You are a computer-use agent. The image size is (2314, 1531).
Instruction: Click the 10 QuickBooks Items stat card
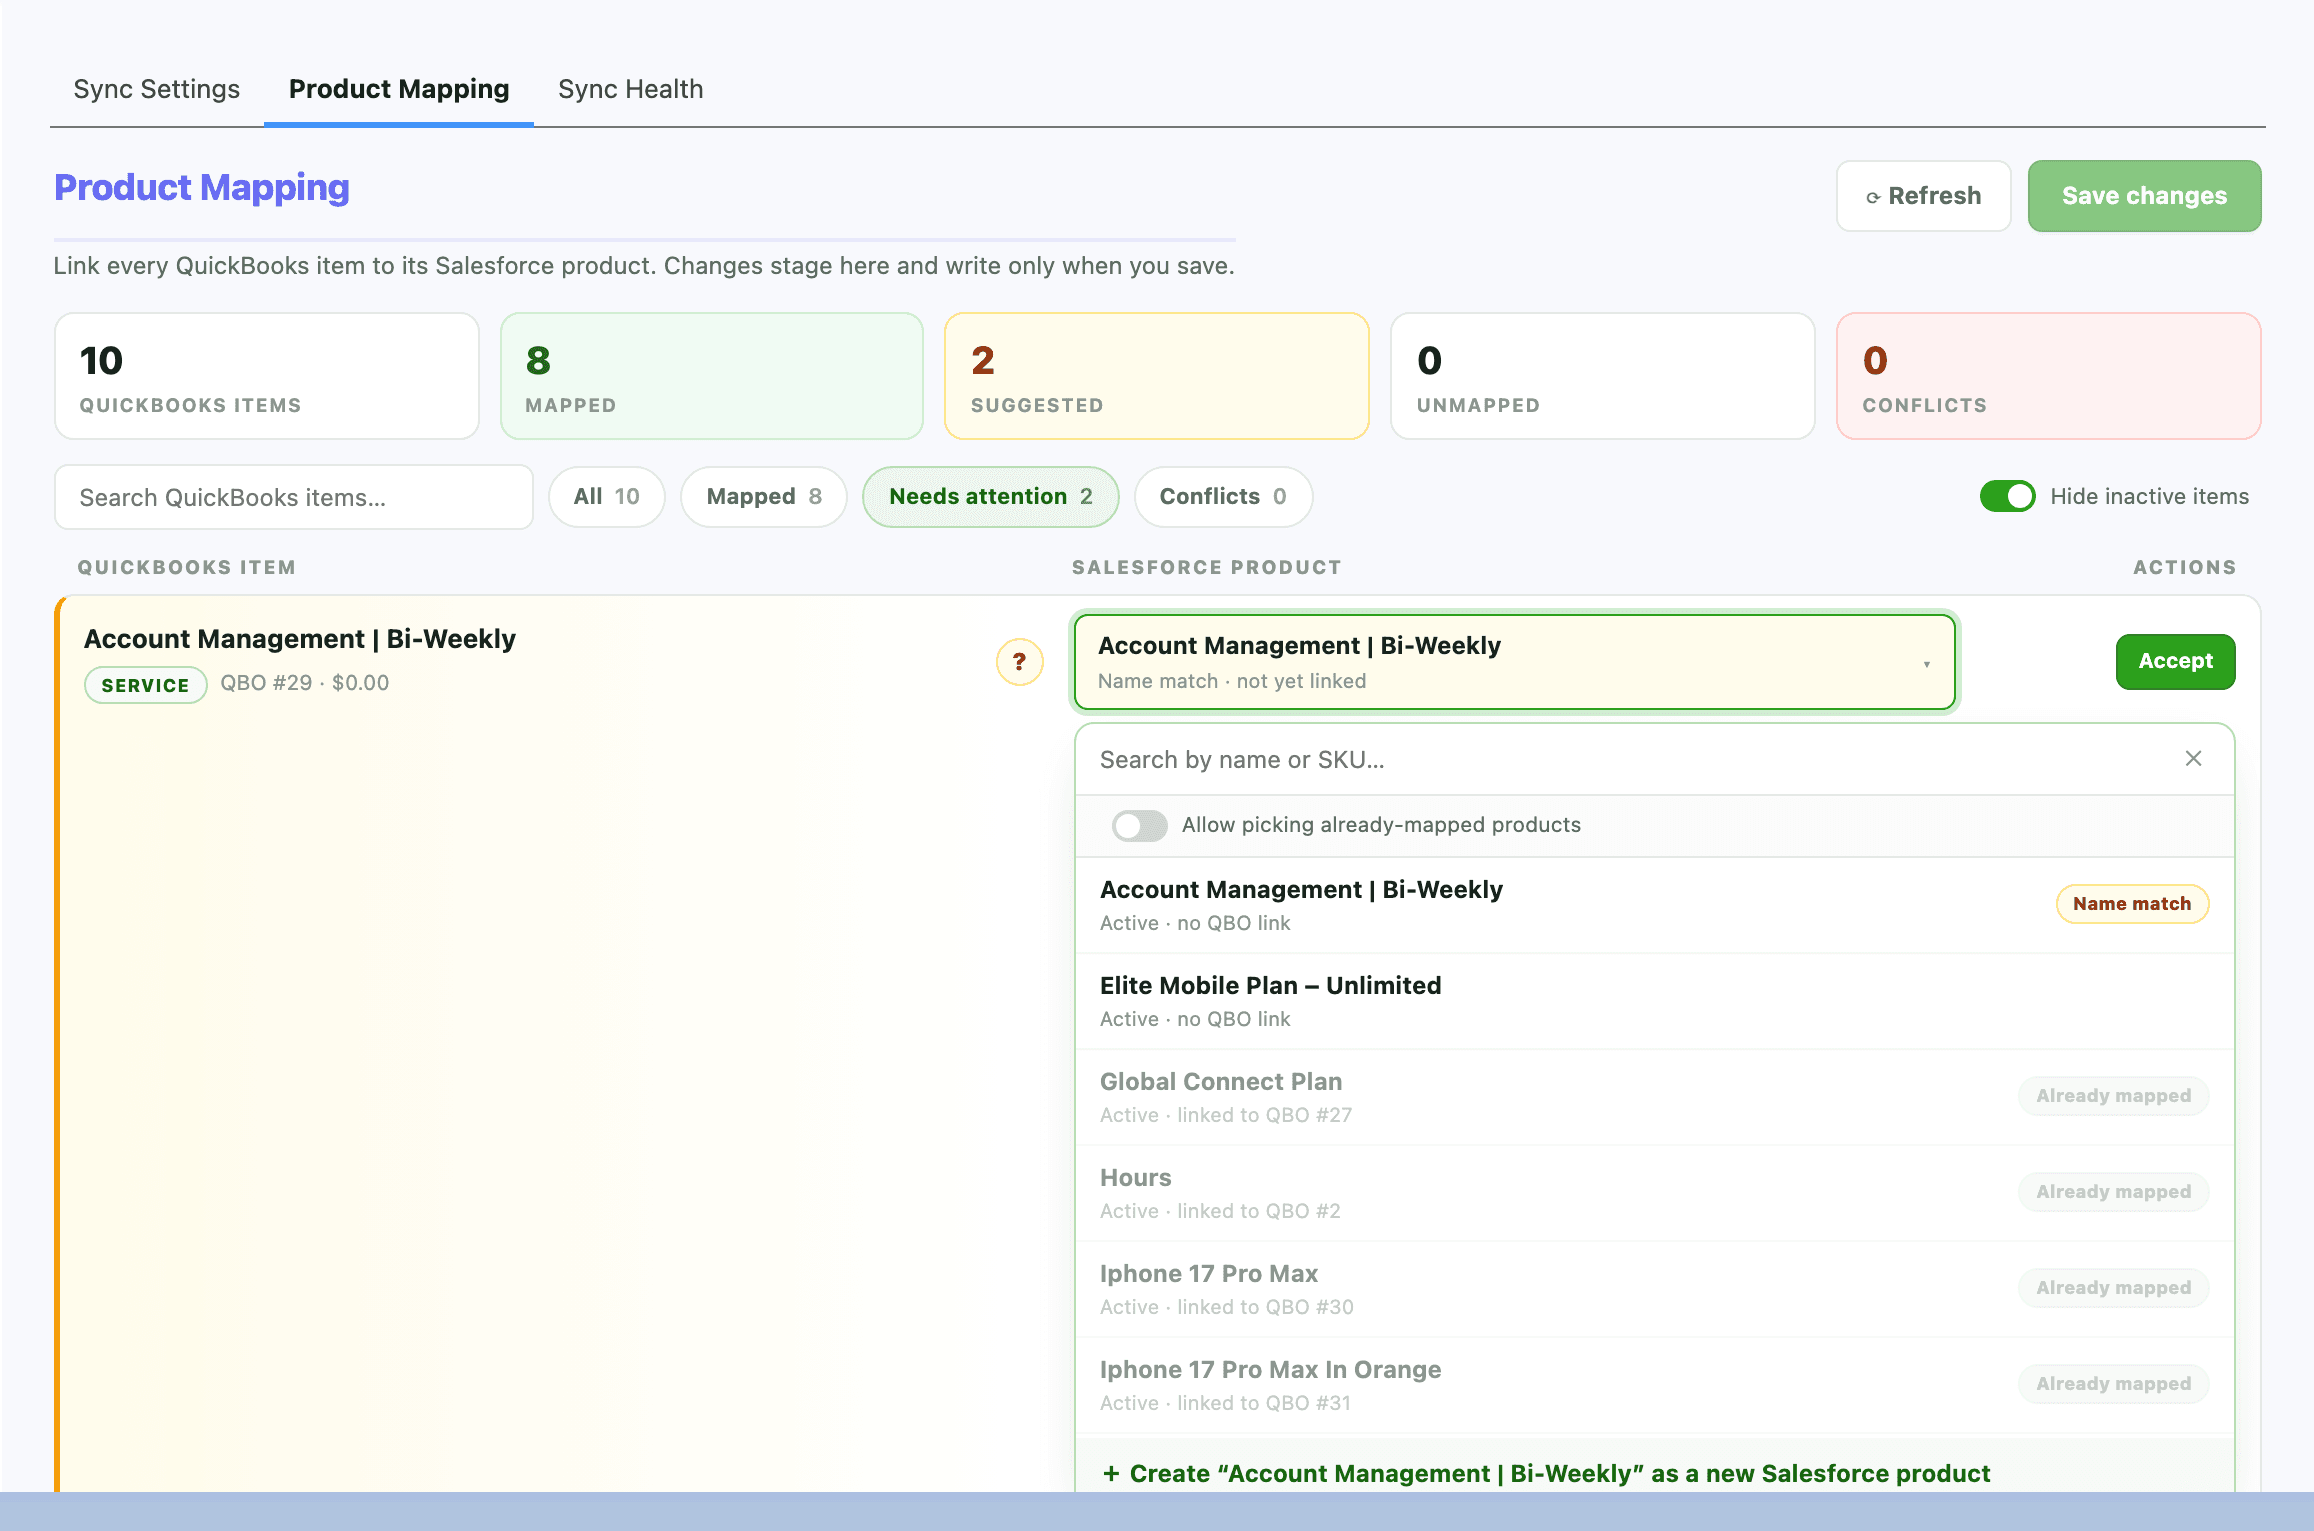[267, 376]
